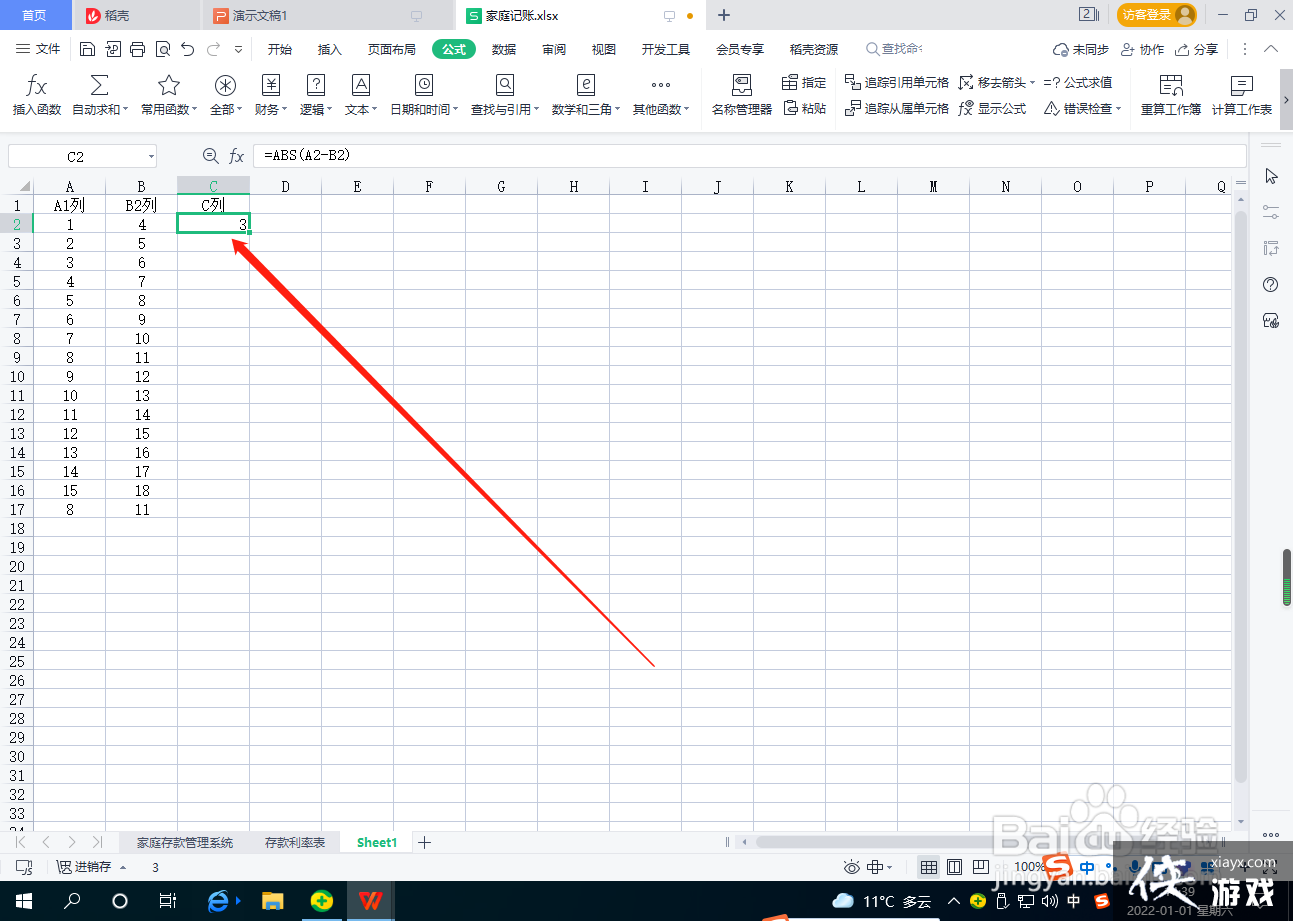Open the Common Functions (常用函数) star icon
Viewport: 1293px width, 921px height.
pyautogui.click(x=169, y=85)
